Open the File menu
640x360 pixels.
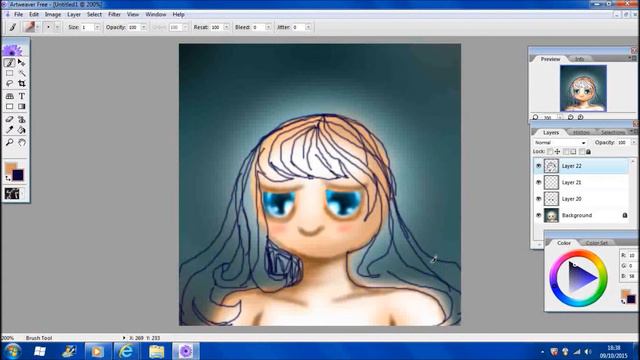pos(19,14)
